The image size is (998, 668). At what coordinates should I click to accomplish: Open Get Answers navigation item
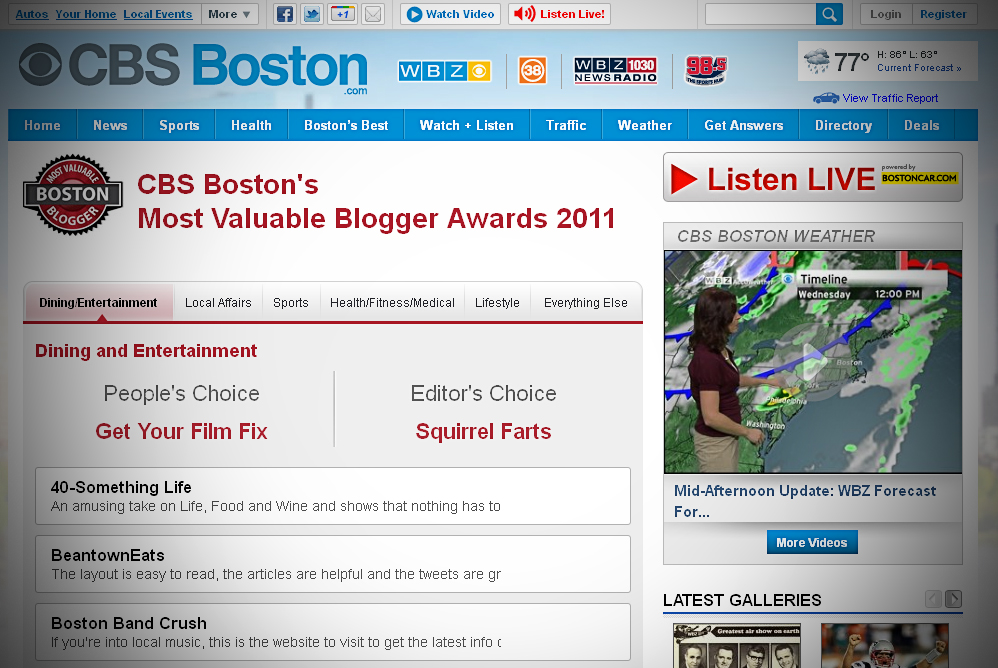pyautogui.click(x=743, y=125)
